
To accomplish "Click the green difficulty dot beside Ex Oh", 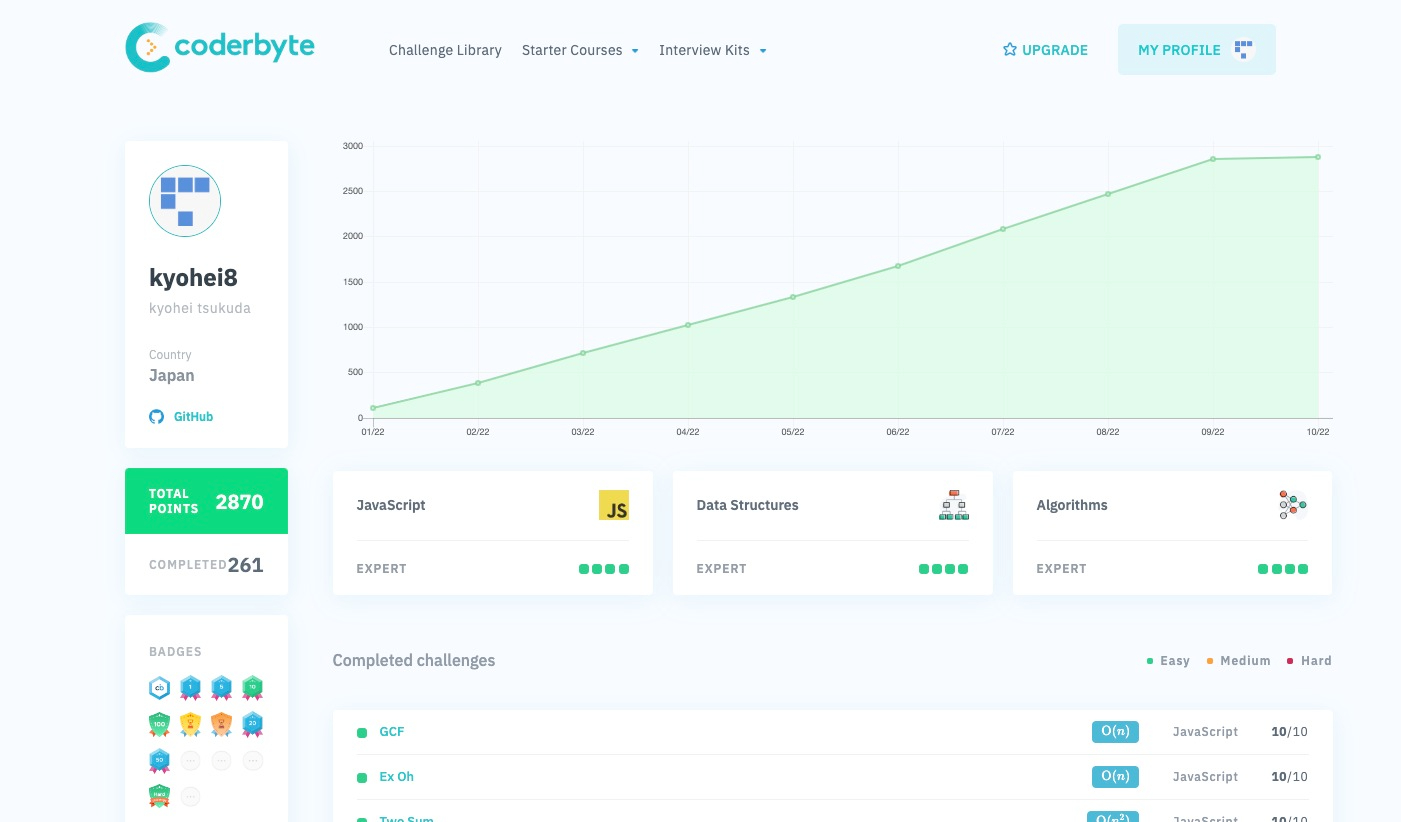I will pyautogui.click(x=362, y=778).
